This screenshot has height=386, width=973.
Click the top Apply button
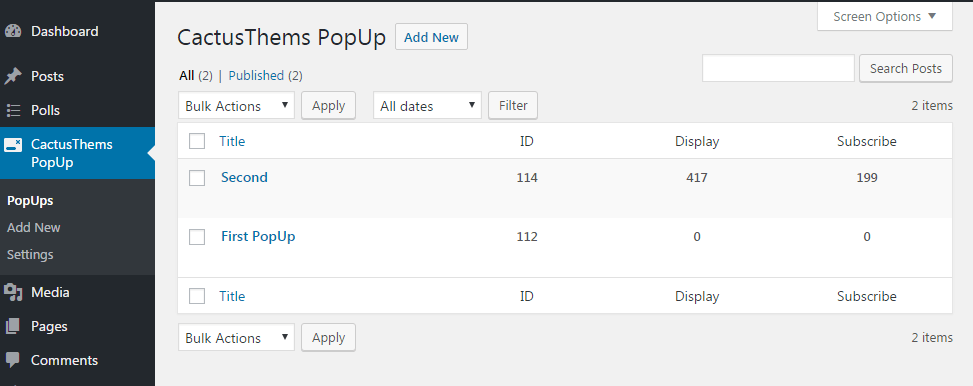[x=328, y=105]
